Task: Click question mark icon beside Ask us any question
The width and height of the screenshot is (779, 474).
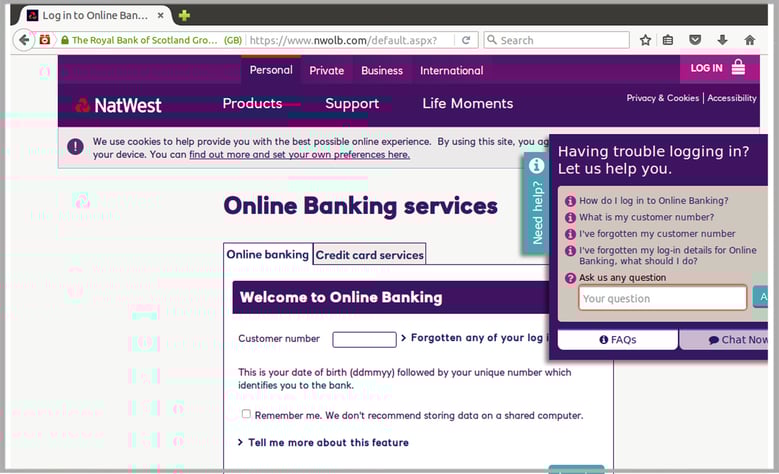Action: pos(570,278)
